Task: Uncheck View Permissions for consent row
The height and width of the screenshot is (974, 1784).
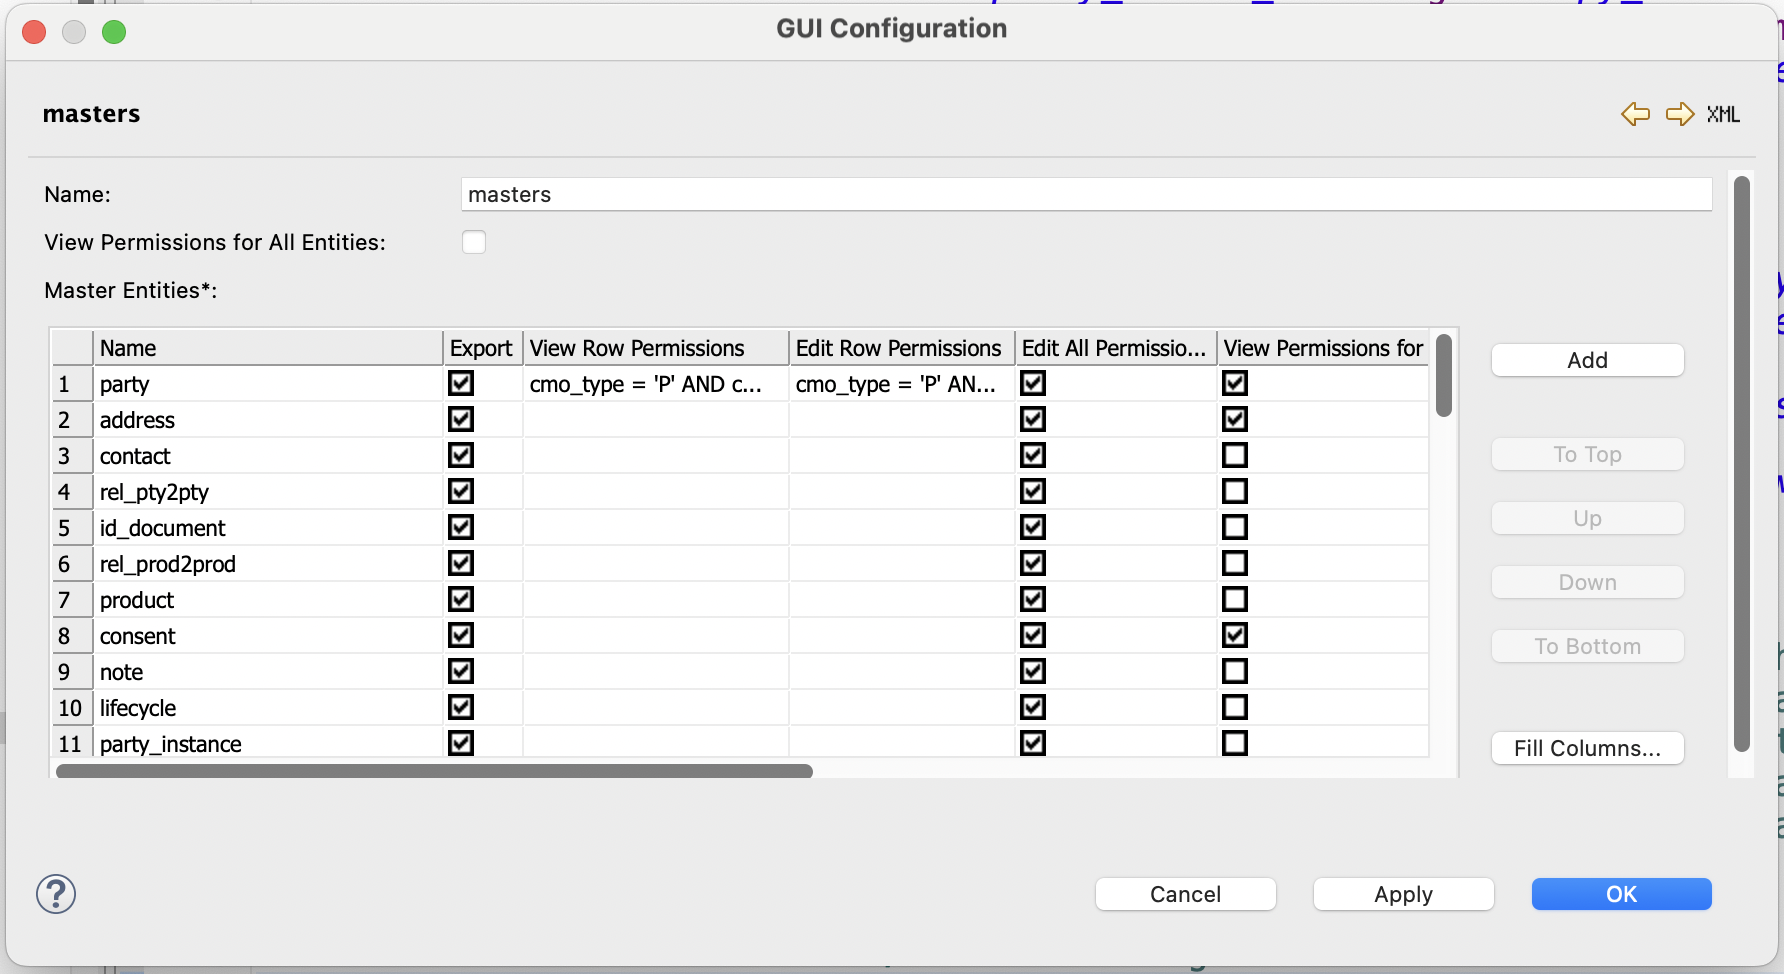Action: pyautogui.click(x=1235, y=636)
